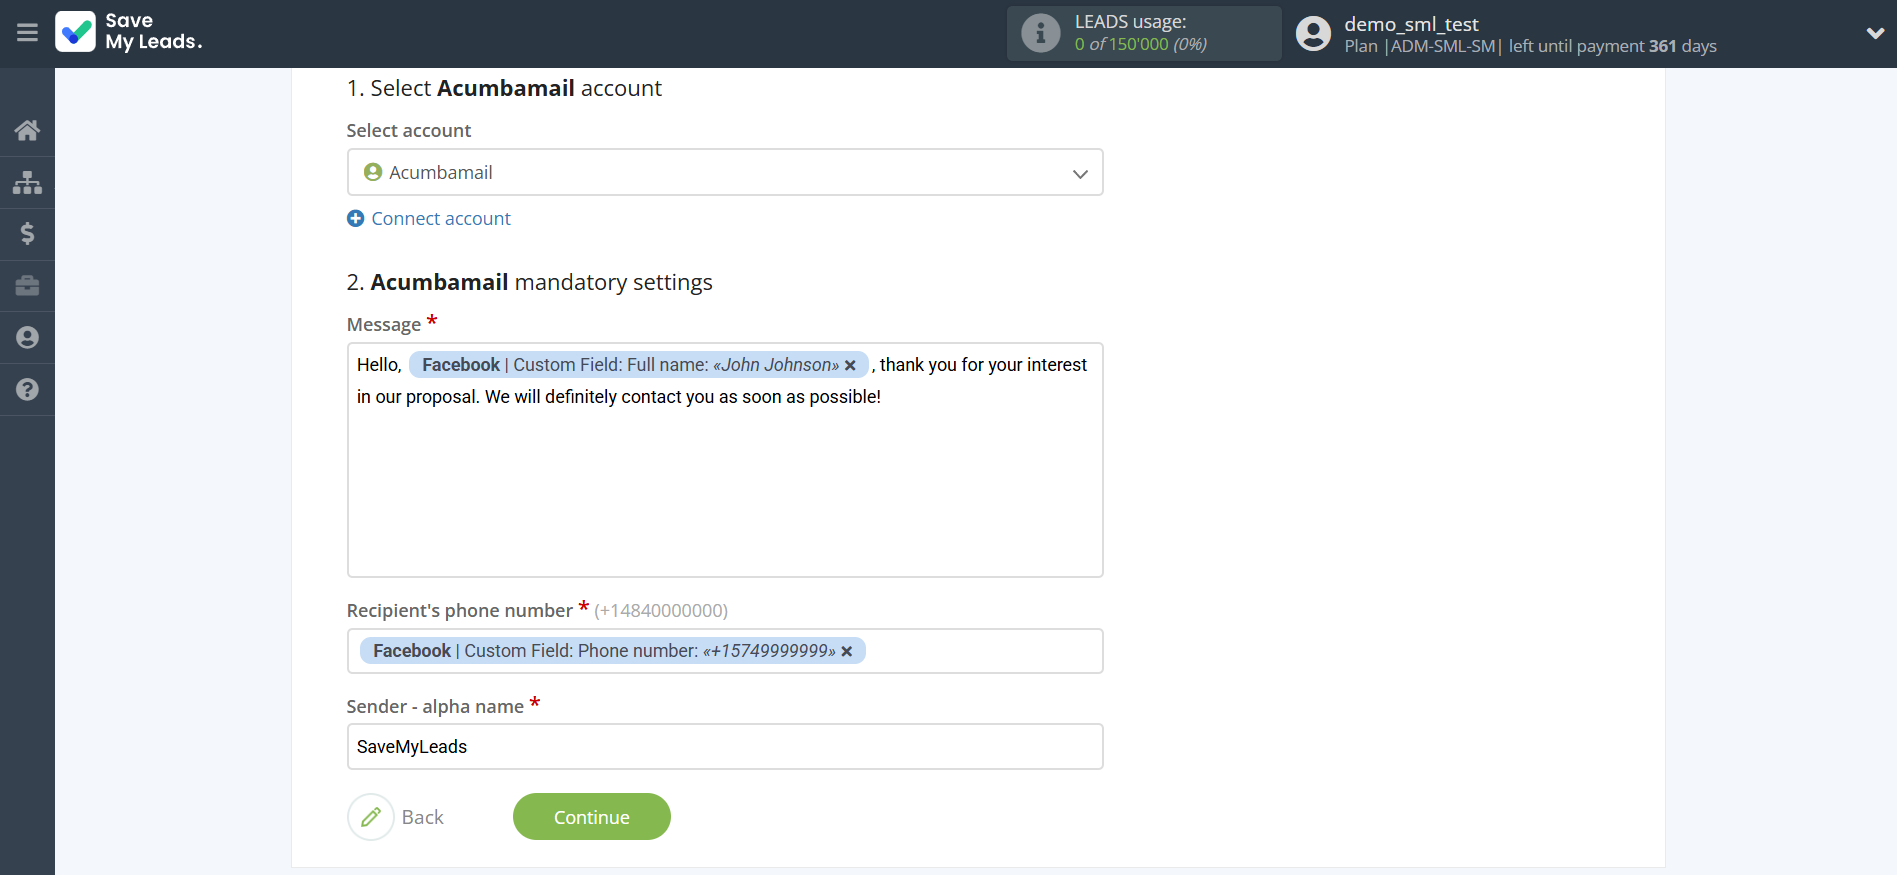The height and width of the screenshot is (875, 1897).
Task: Click inside the Message text area
Action: [x=724, y=490]
